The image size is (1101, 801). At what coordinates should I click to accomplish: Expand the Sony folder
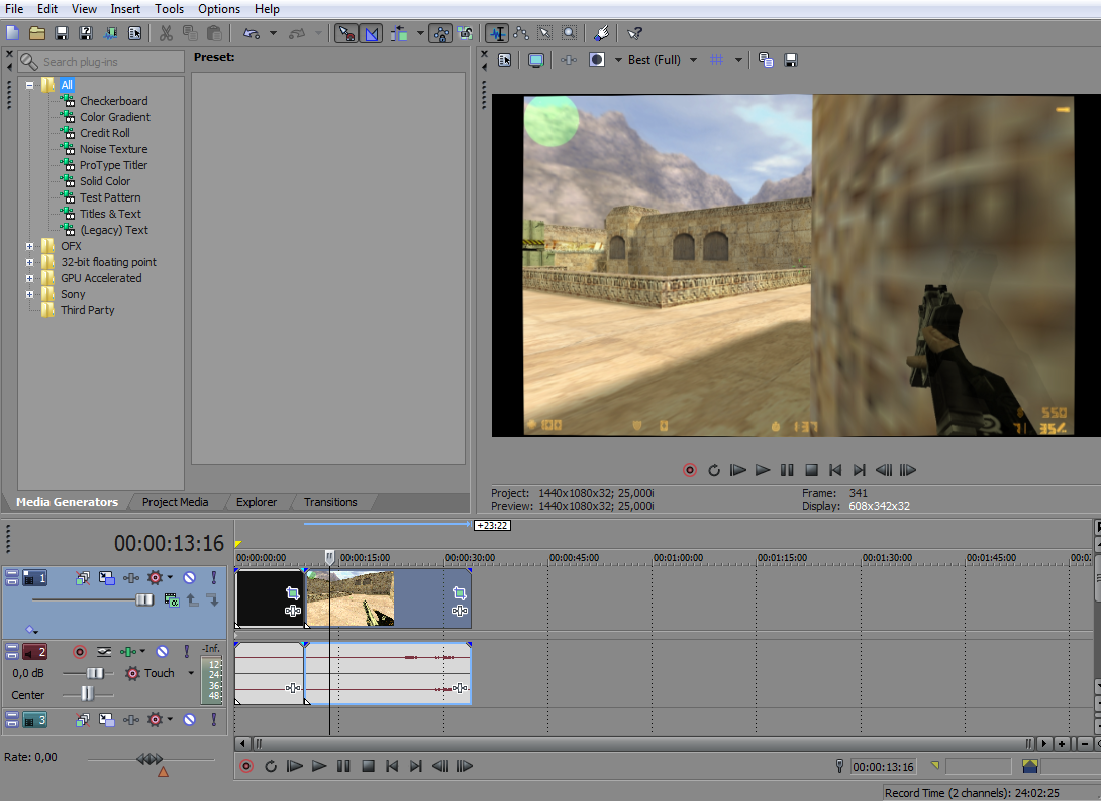point(29,295)
